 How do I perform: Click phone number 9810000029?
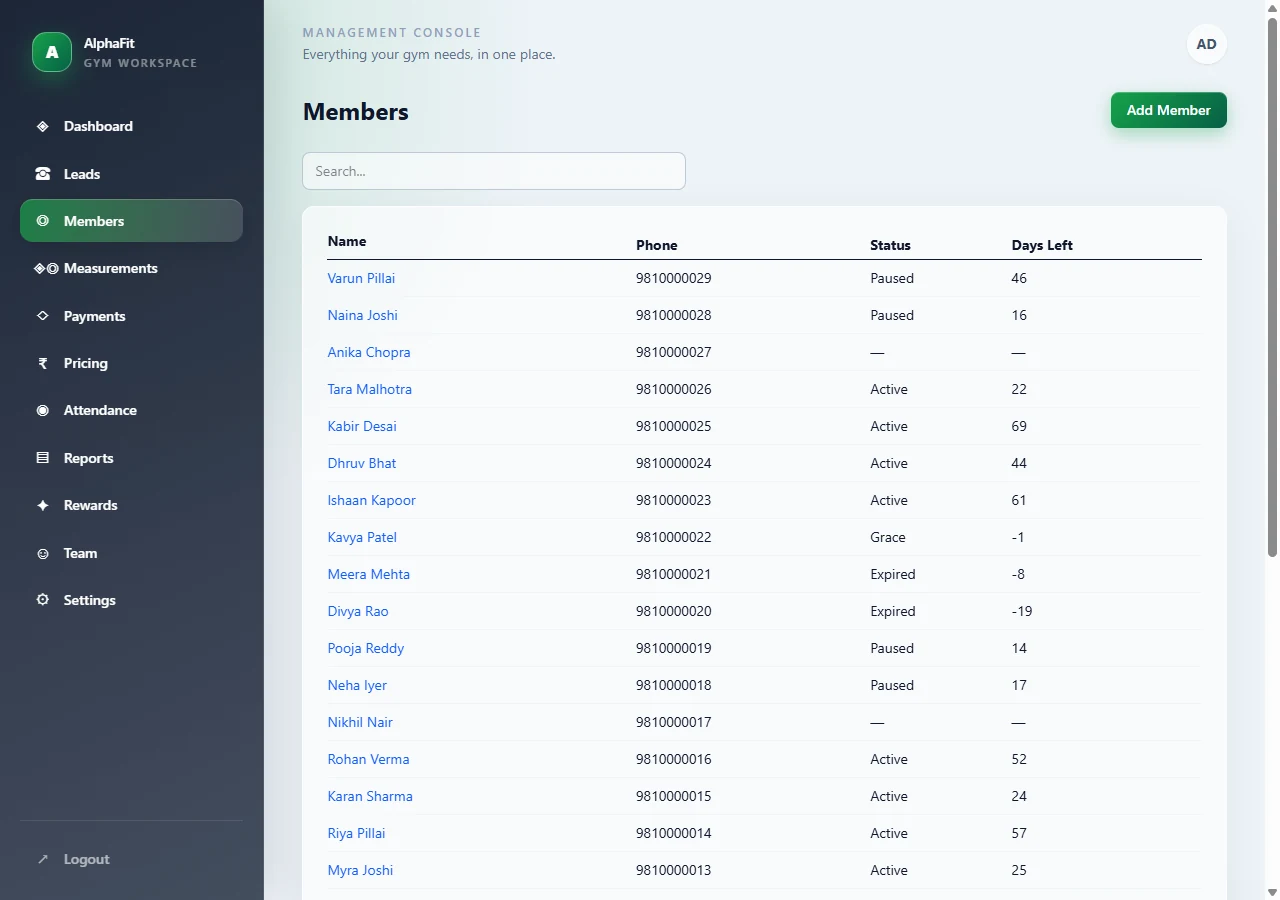coord(674,278)
